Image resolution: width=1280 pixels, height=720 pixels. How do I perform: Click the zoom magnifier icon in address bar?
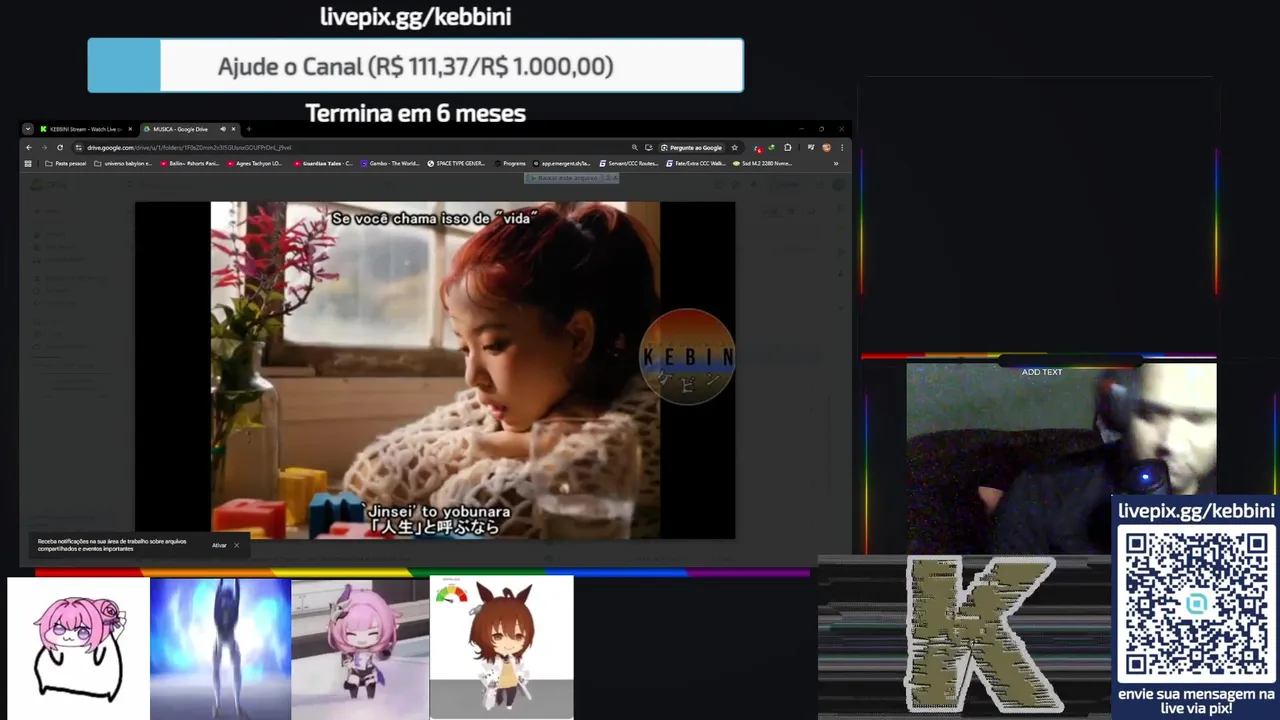pyautogui.click(x=634, y=147)
